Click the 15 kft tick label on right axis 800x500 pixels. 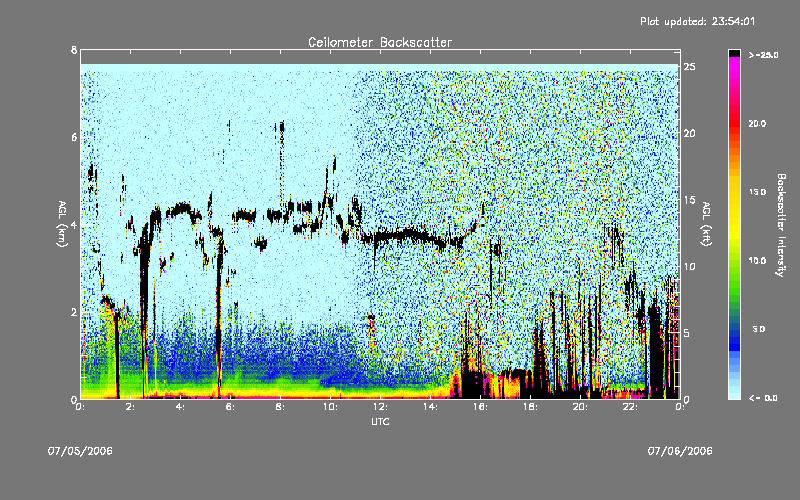point(689,199)
